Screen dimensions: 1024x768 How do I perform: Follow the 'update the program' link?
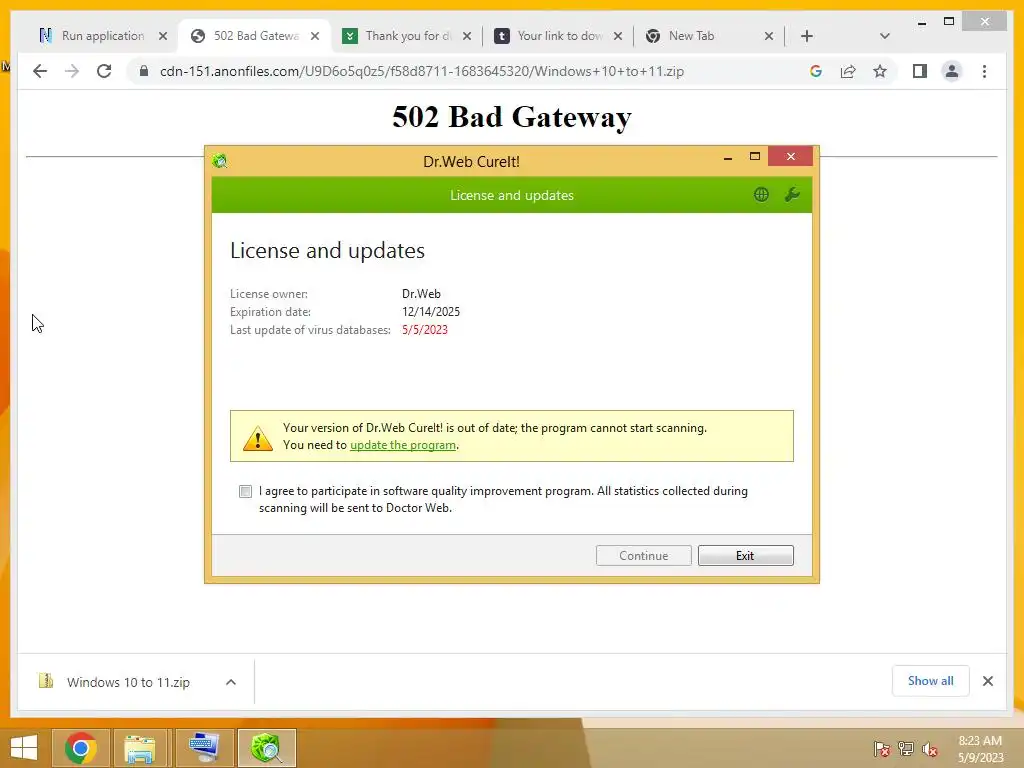(403, 445)
